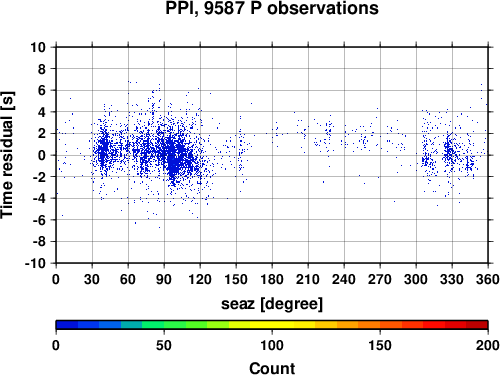Click the dense data cluster near seaz 100
Viewport: 500px width, 375px height.
pos(175,158)
